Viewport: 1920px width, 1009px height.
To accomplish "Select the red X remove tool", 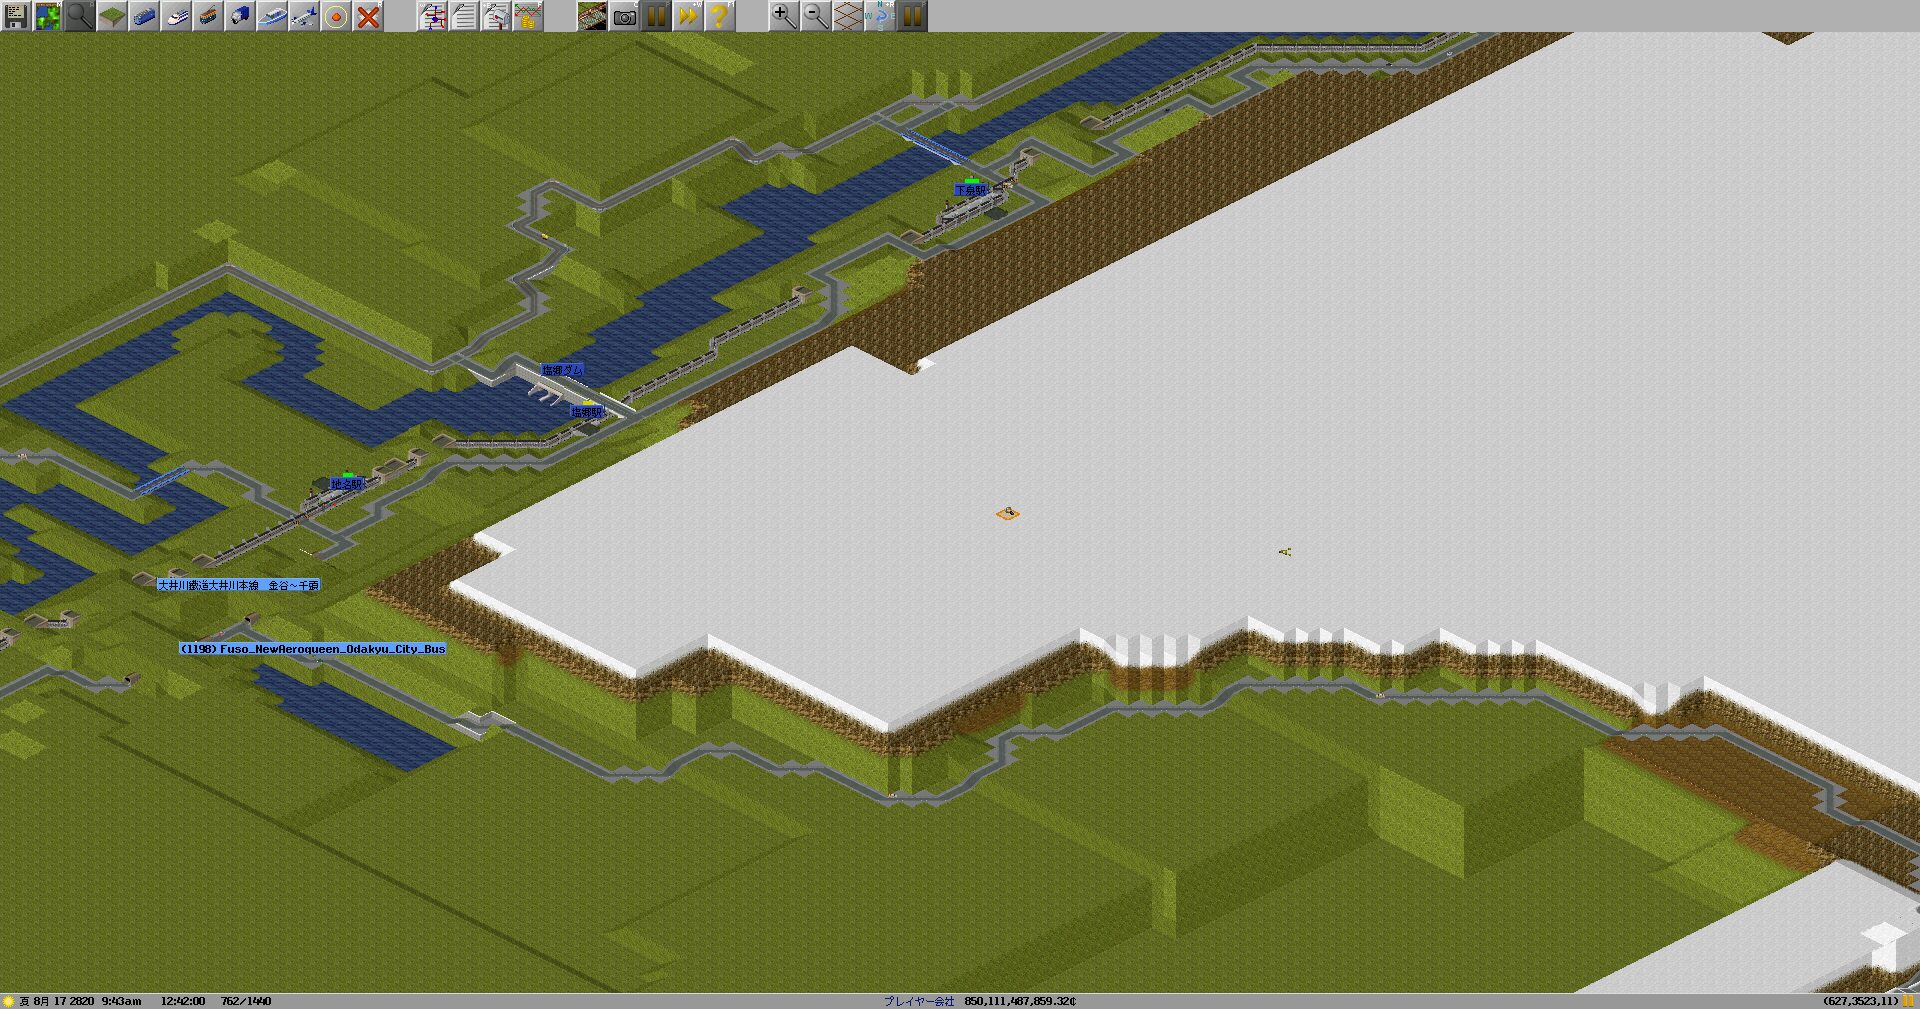I will pos(368,16).
